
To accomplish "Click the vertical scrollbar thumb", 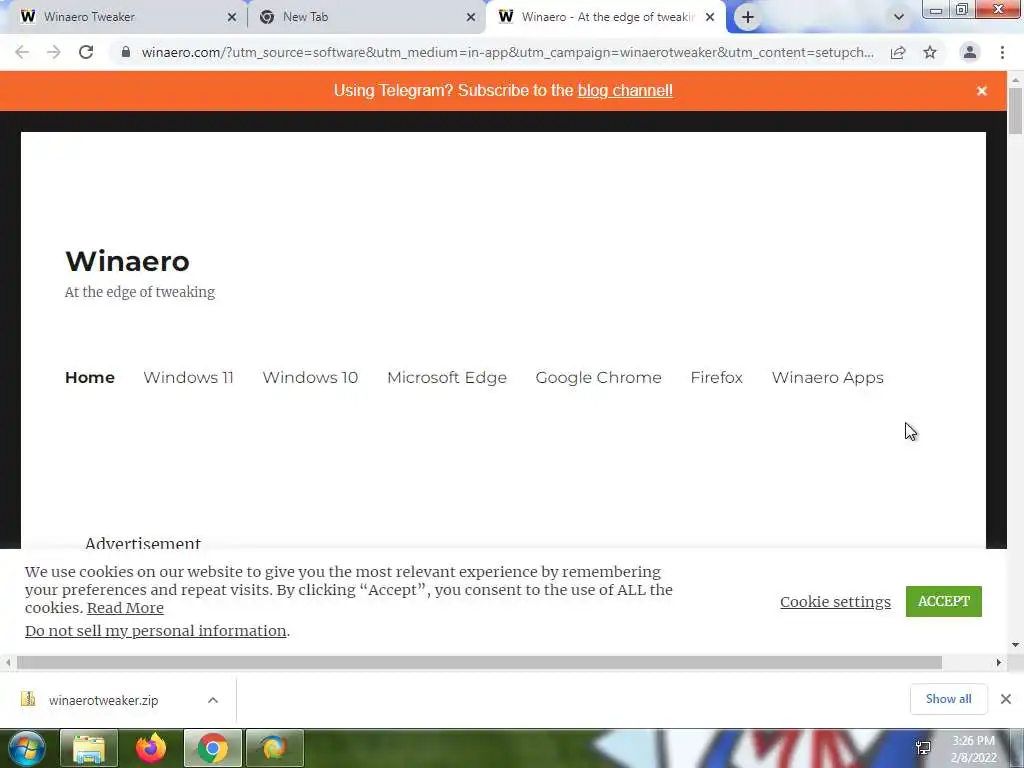I will coord(1016,110).
